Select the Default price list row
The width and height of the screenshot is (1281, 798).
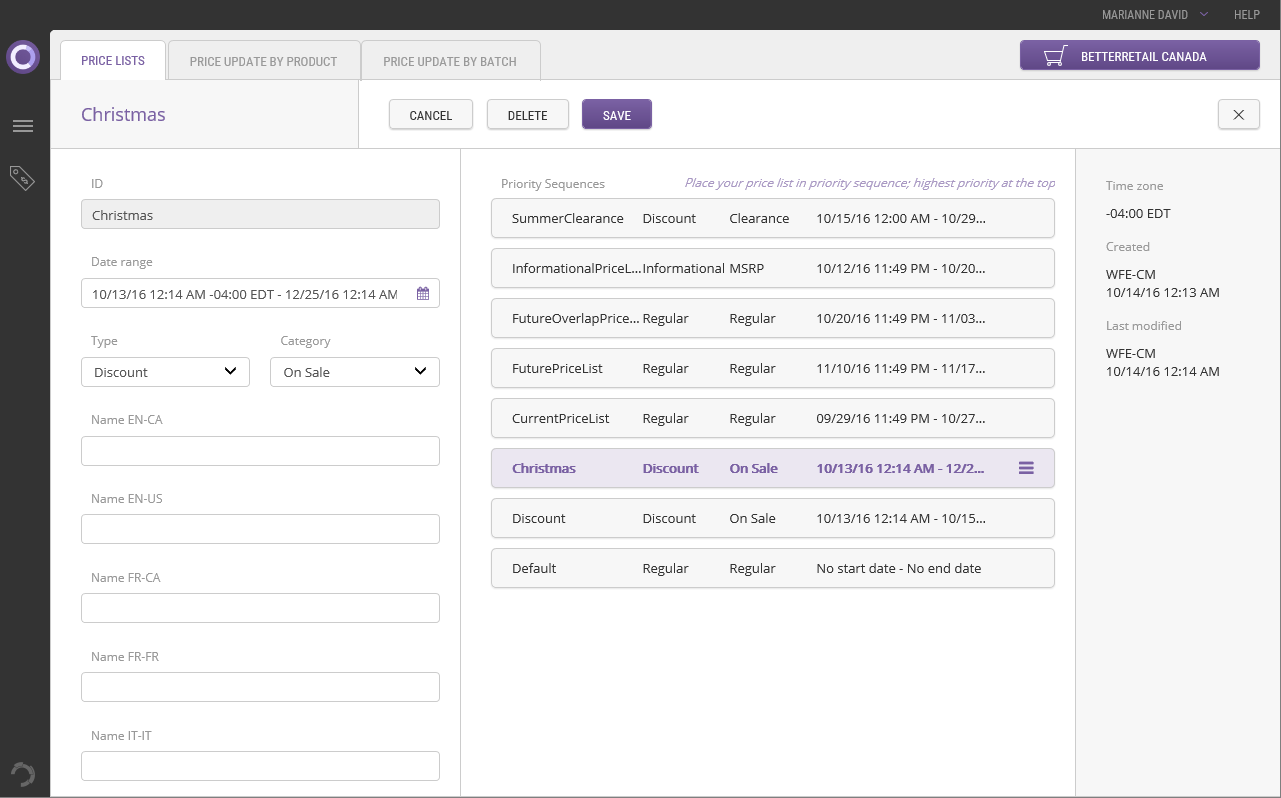tap(772, 568)
